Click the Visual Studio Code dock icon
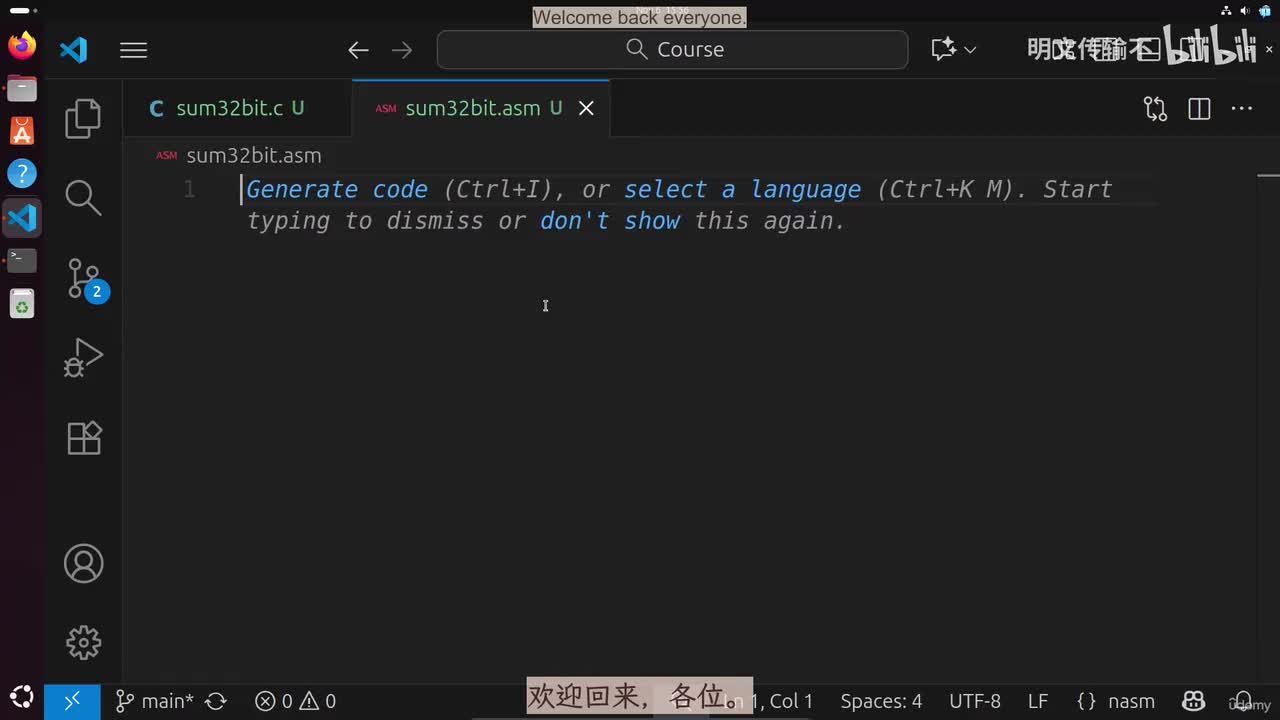This screenshot has width=1280, height=720. click(22, 217)
